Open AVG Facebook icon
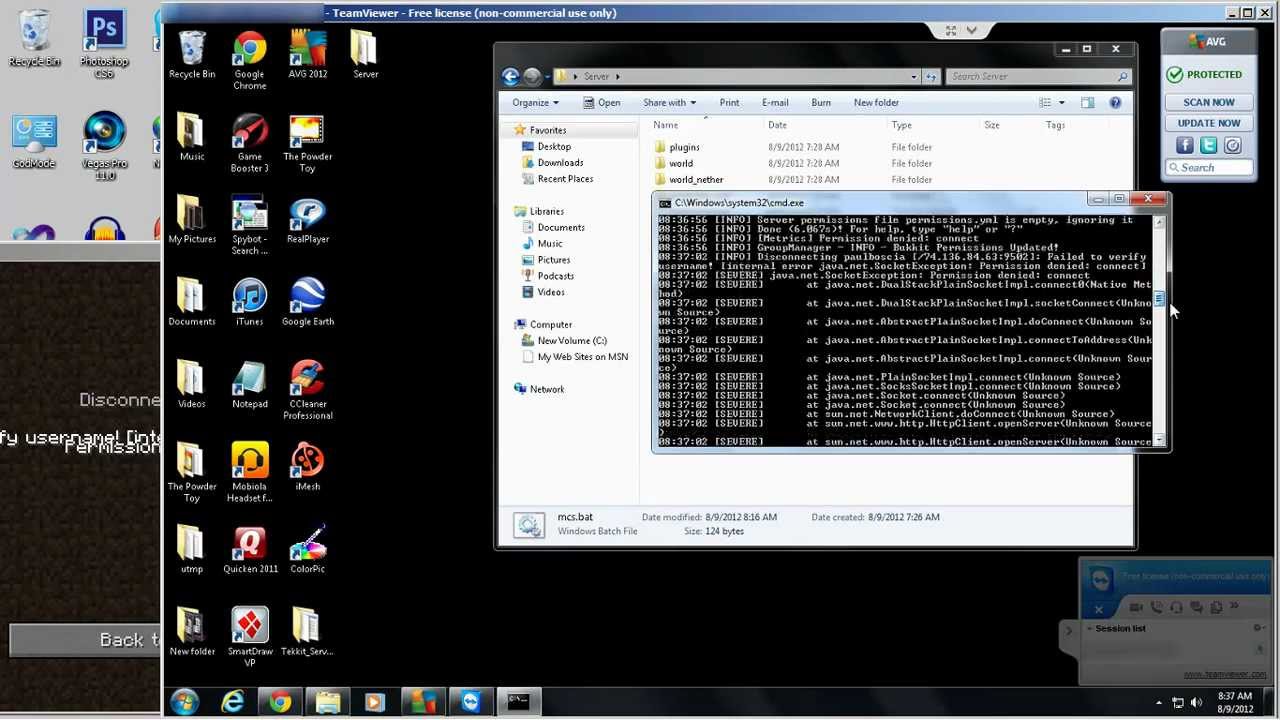1280x720 pixels. pos(1185,145)
